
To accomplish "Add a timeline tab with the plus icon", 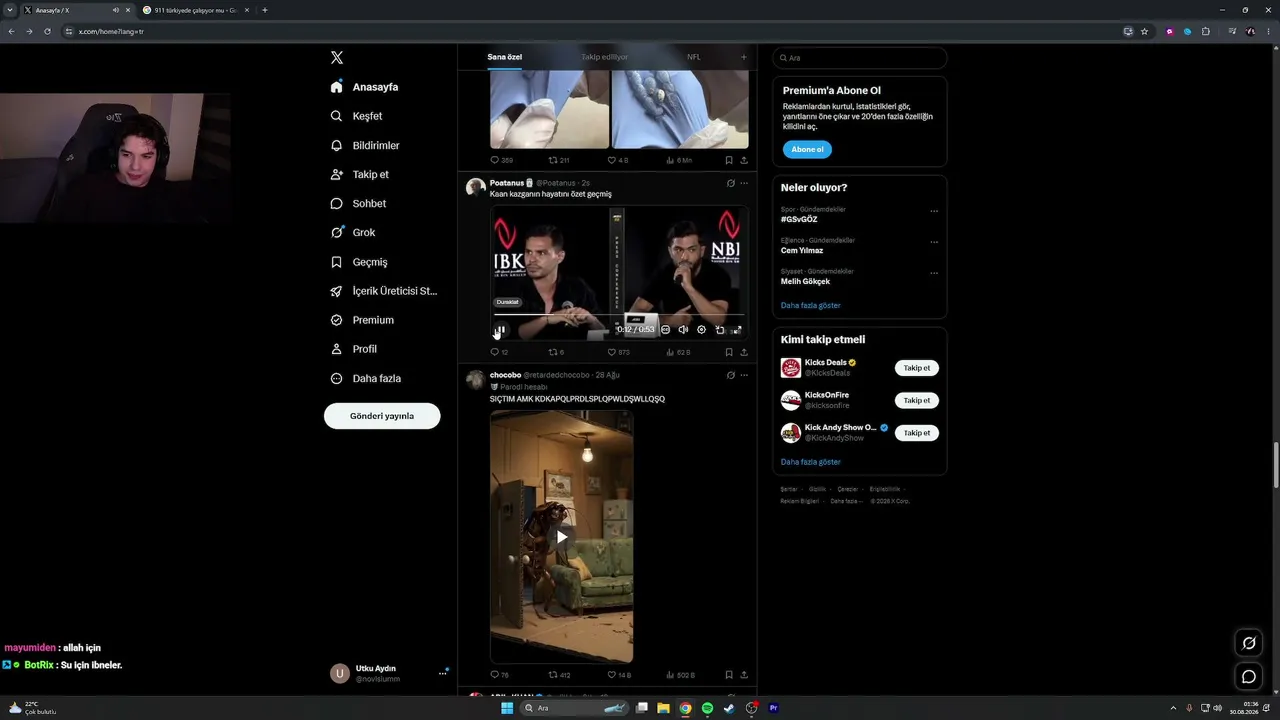I will pyautogui.click(x=743, y=57).
